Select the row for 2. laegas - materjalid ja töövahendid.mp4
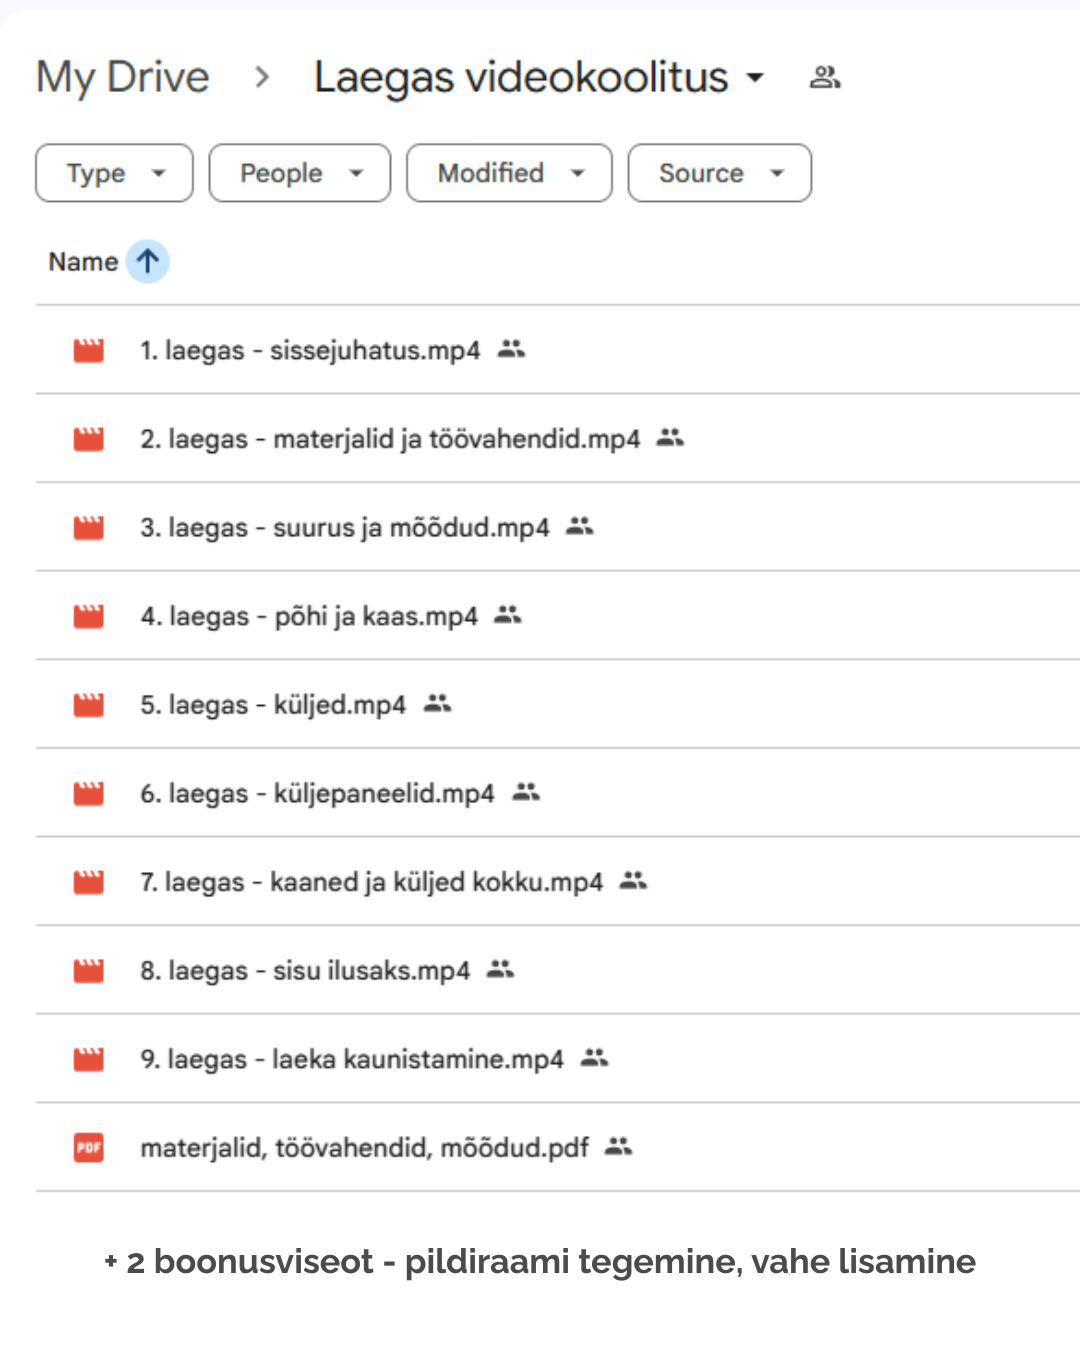This screenshot has height=1350, width=1080. pyautogui.click(x=390, y=438)
